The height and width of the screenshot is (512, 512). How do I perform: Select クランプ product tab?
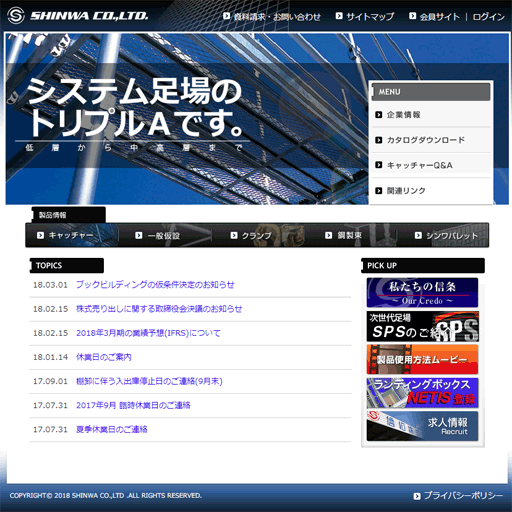click(x=258, y=235)
